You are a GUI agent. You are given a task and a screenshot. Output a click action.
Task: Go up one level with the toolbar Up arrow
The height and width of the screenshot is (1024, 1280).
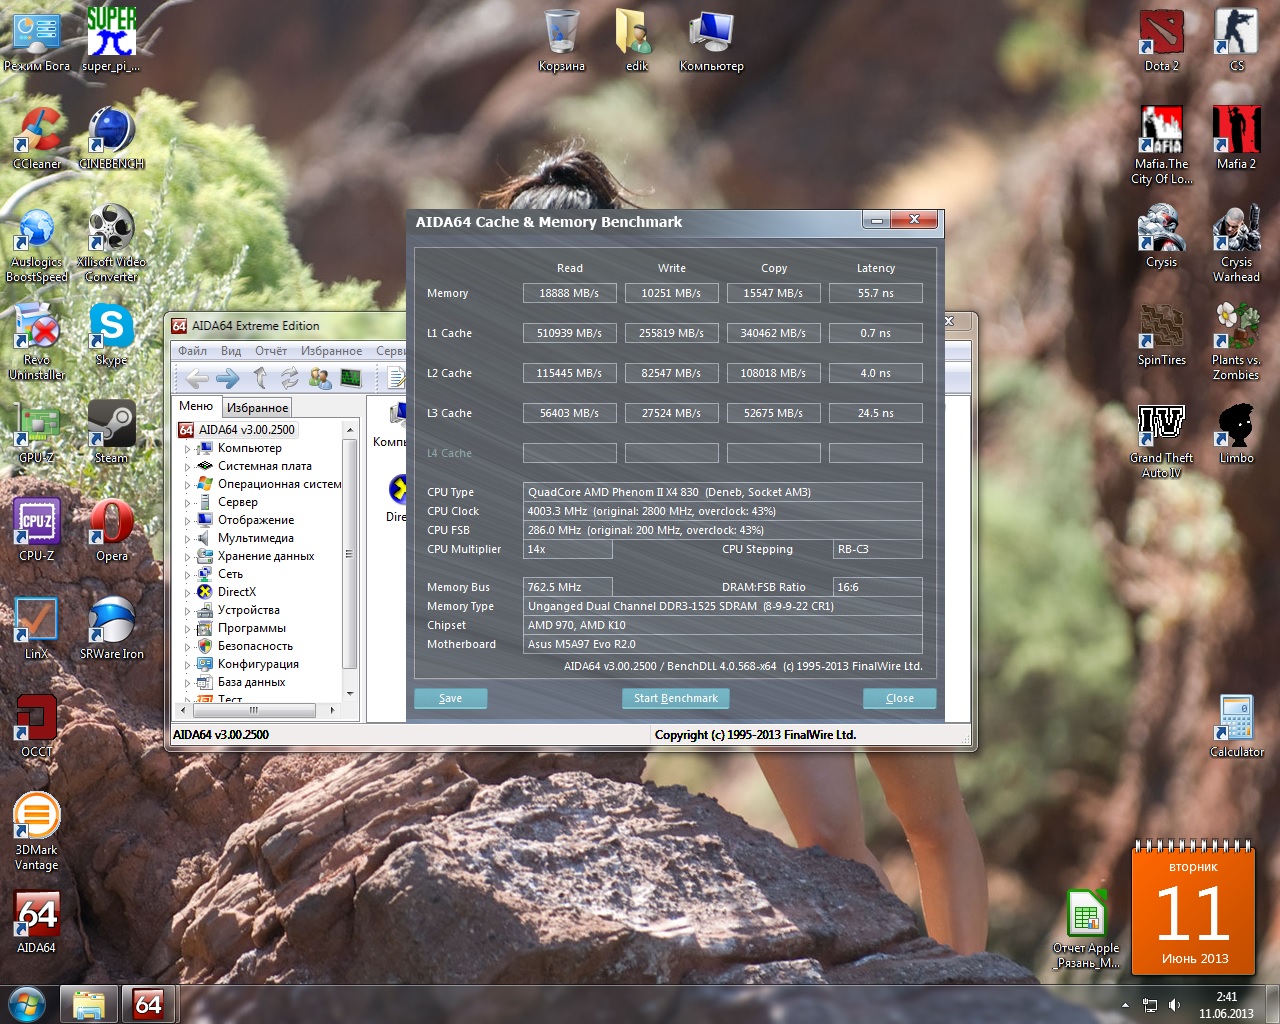tap(260, 378)
